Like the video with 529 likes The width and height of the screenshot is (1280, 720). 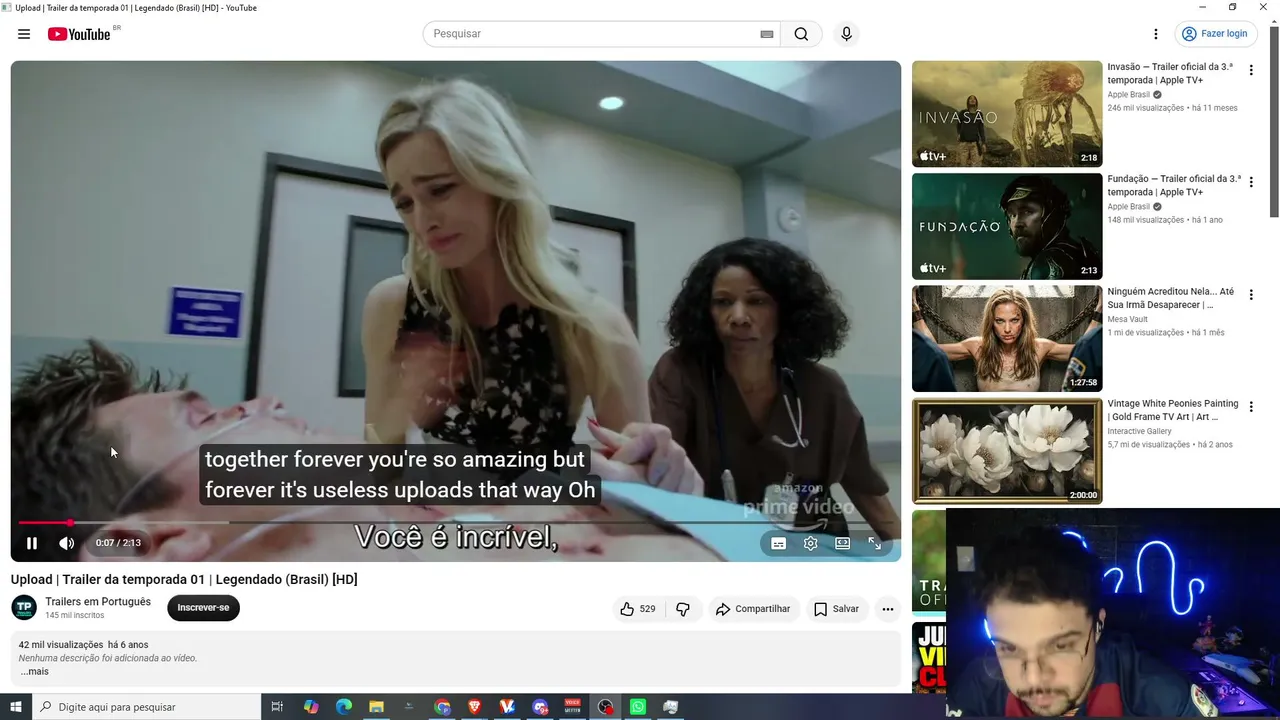638,609
